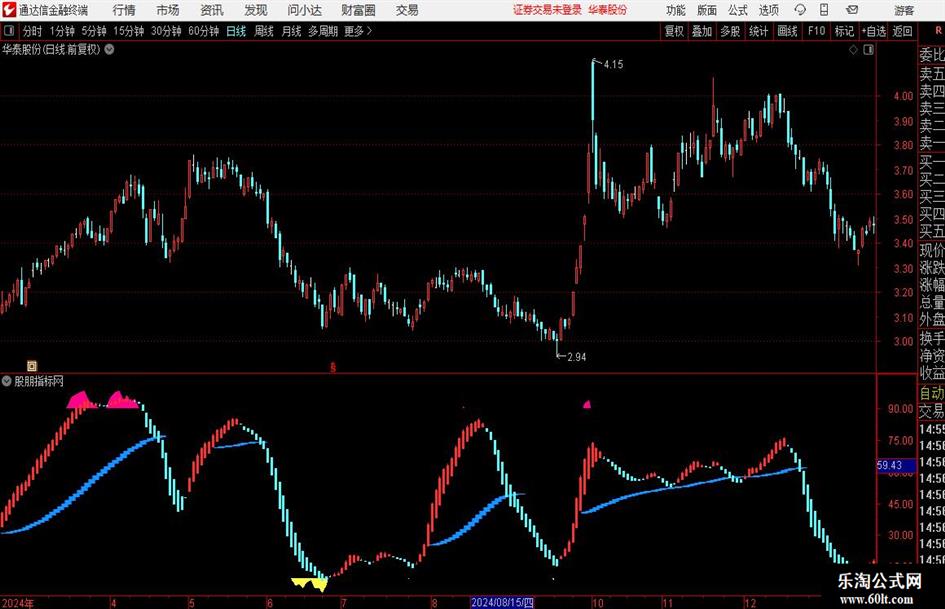This screenshot has height=609, width=945.
Task: Click the 复权 button
Action: 674,31
